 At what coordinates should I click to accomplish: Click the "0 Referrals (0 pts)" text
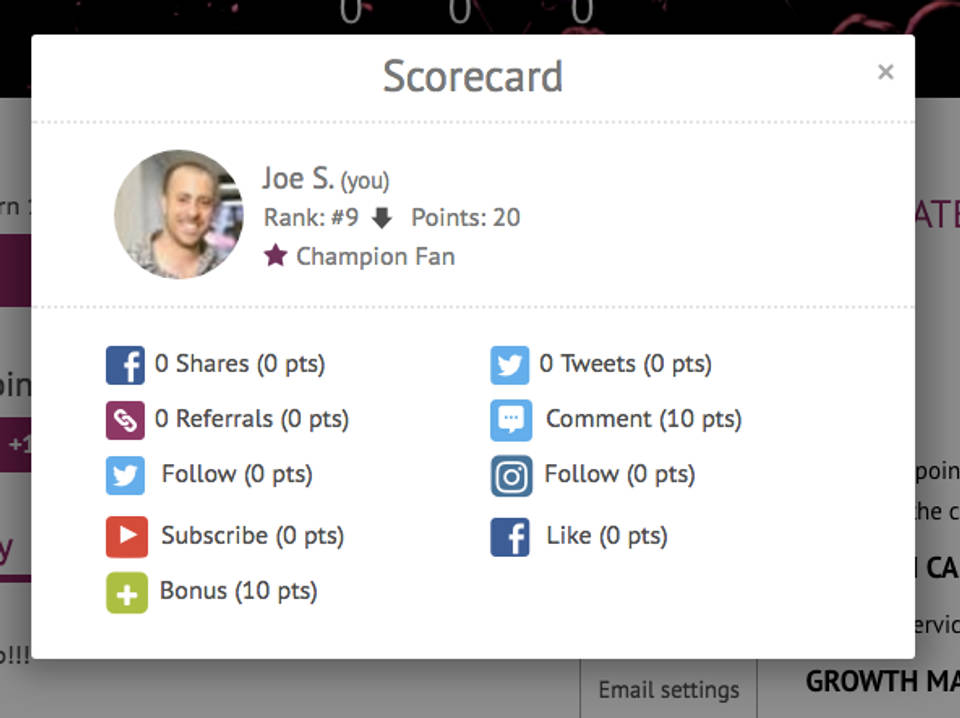tap(252, 419)
